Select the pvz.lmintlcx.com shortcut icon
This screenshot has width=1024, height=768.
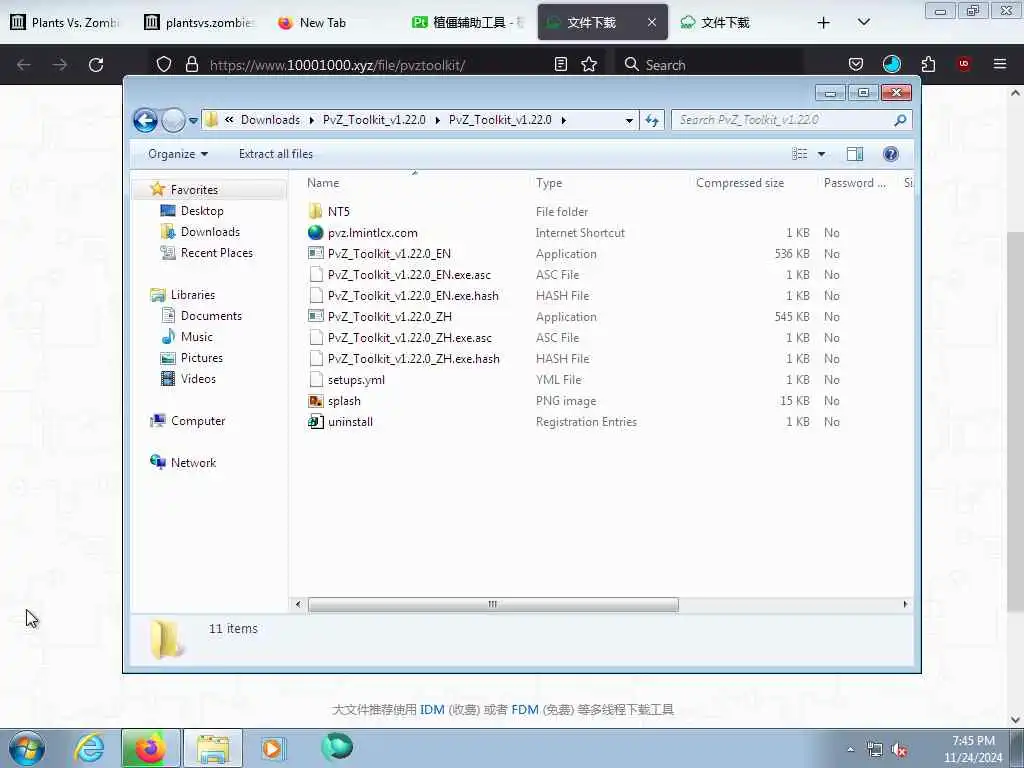(315, 232)
